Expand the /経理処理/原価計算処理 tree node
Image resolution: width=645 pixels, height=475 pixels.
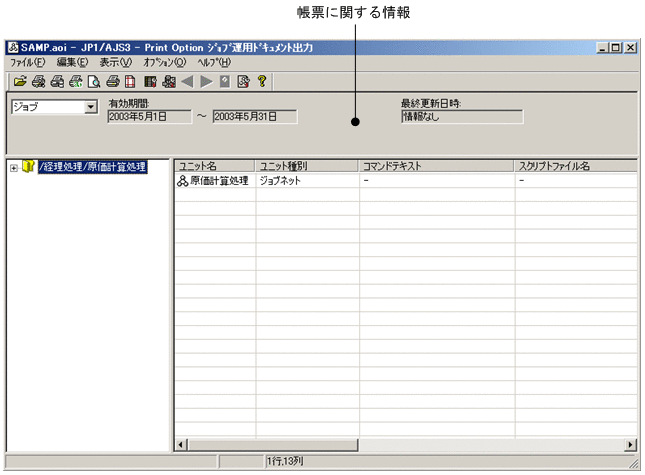tap(14, 168)
